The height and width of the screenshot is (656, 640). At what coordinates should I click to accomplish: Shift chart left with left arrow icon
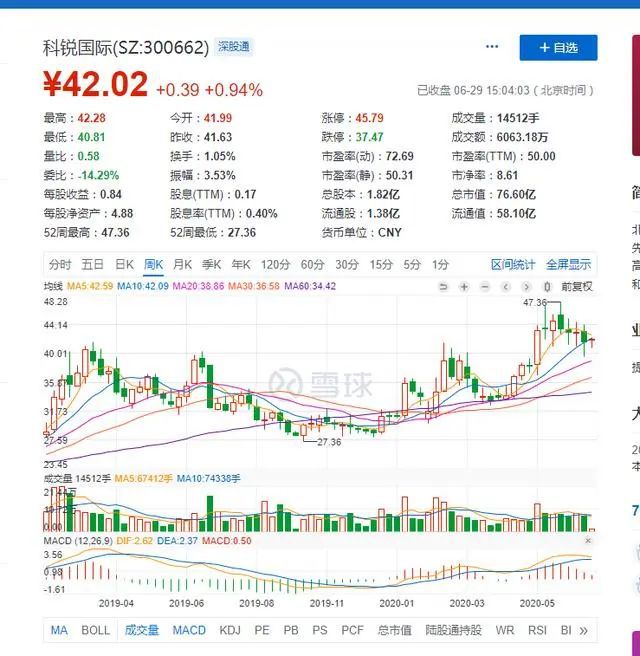pyautogui.click(x=506, y=287)
